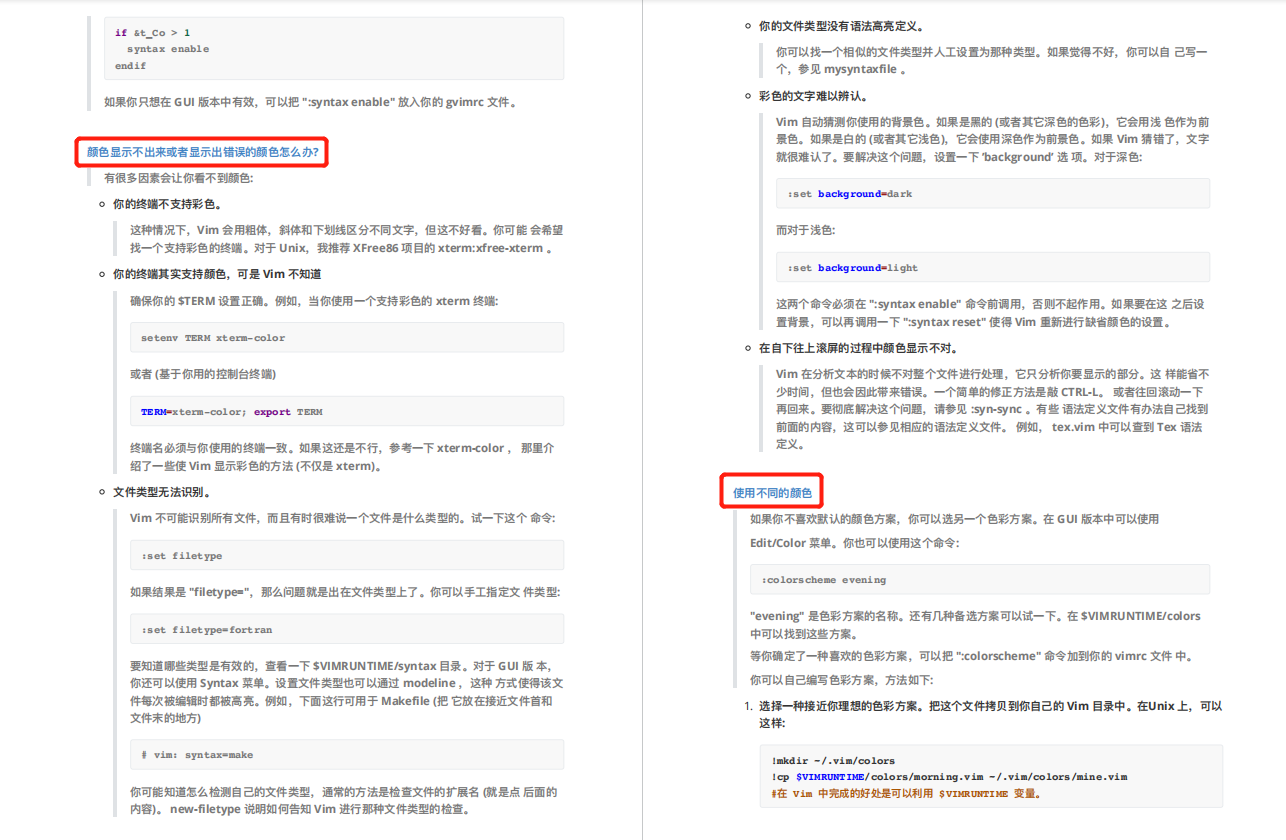
Task: Click the sentence starting "如果结果是 "filetype=""
Action: pos(345,592)
